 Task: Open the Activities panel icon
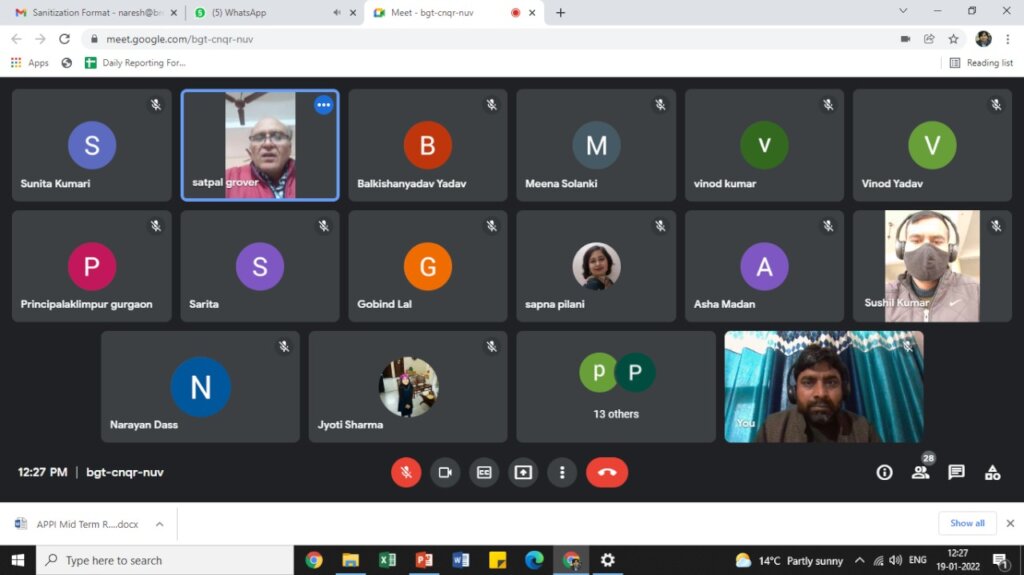click(x=992, y=472)
